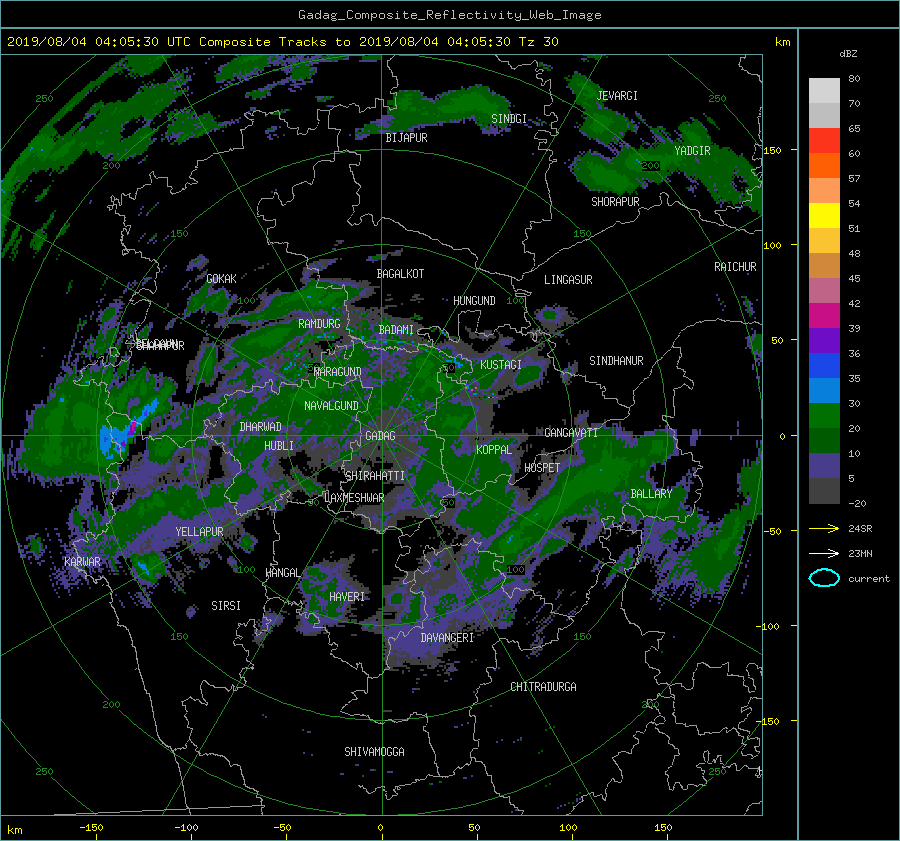Click the SINDHANUR city label
Viewport: 900px width, 841px height.
point(616,361)
